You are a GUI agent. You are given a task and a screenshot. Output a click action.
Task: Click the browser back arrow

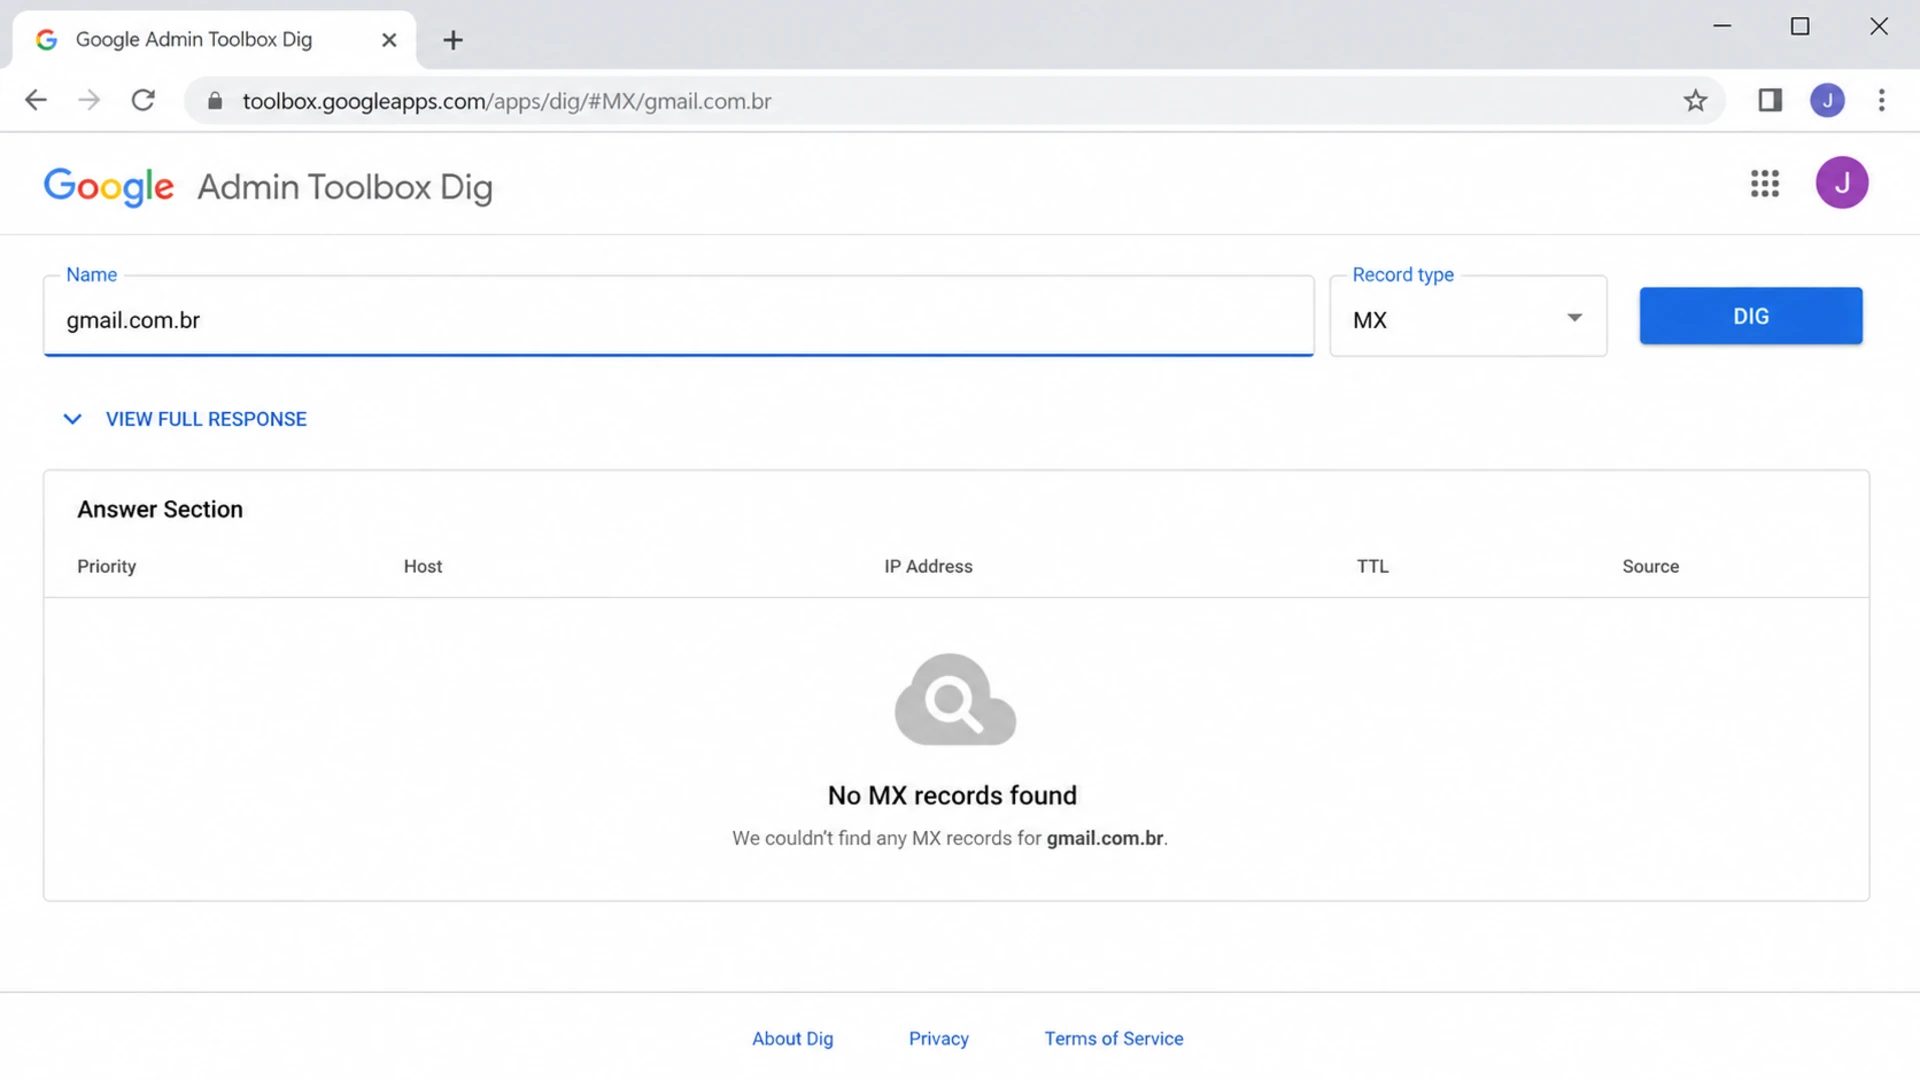pos(36,100)
